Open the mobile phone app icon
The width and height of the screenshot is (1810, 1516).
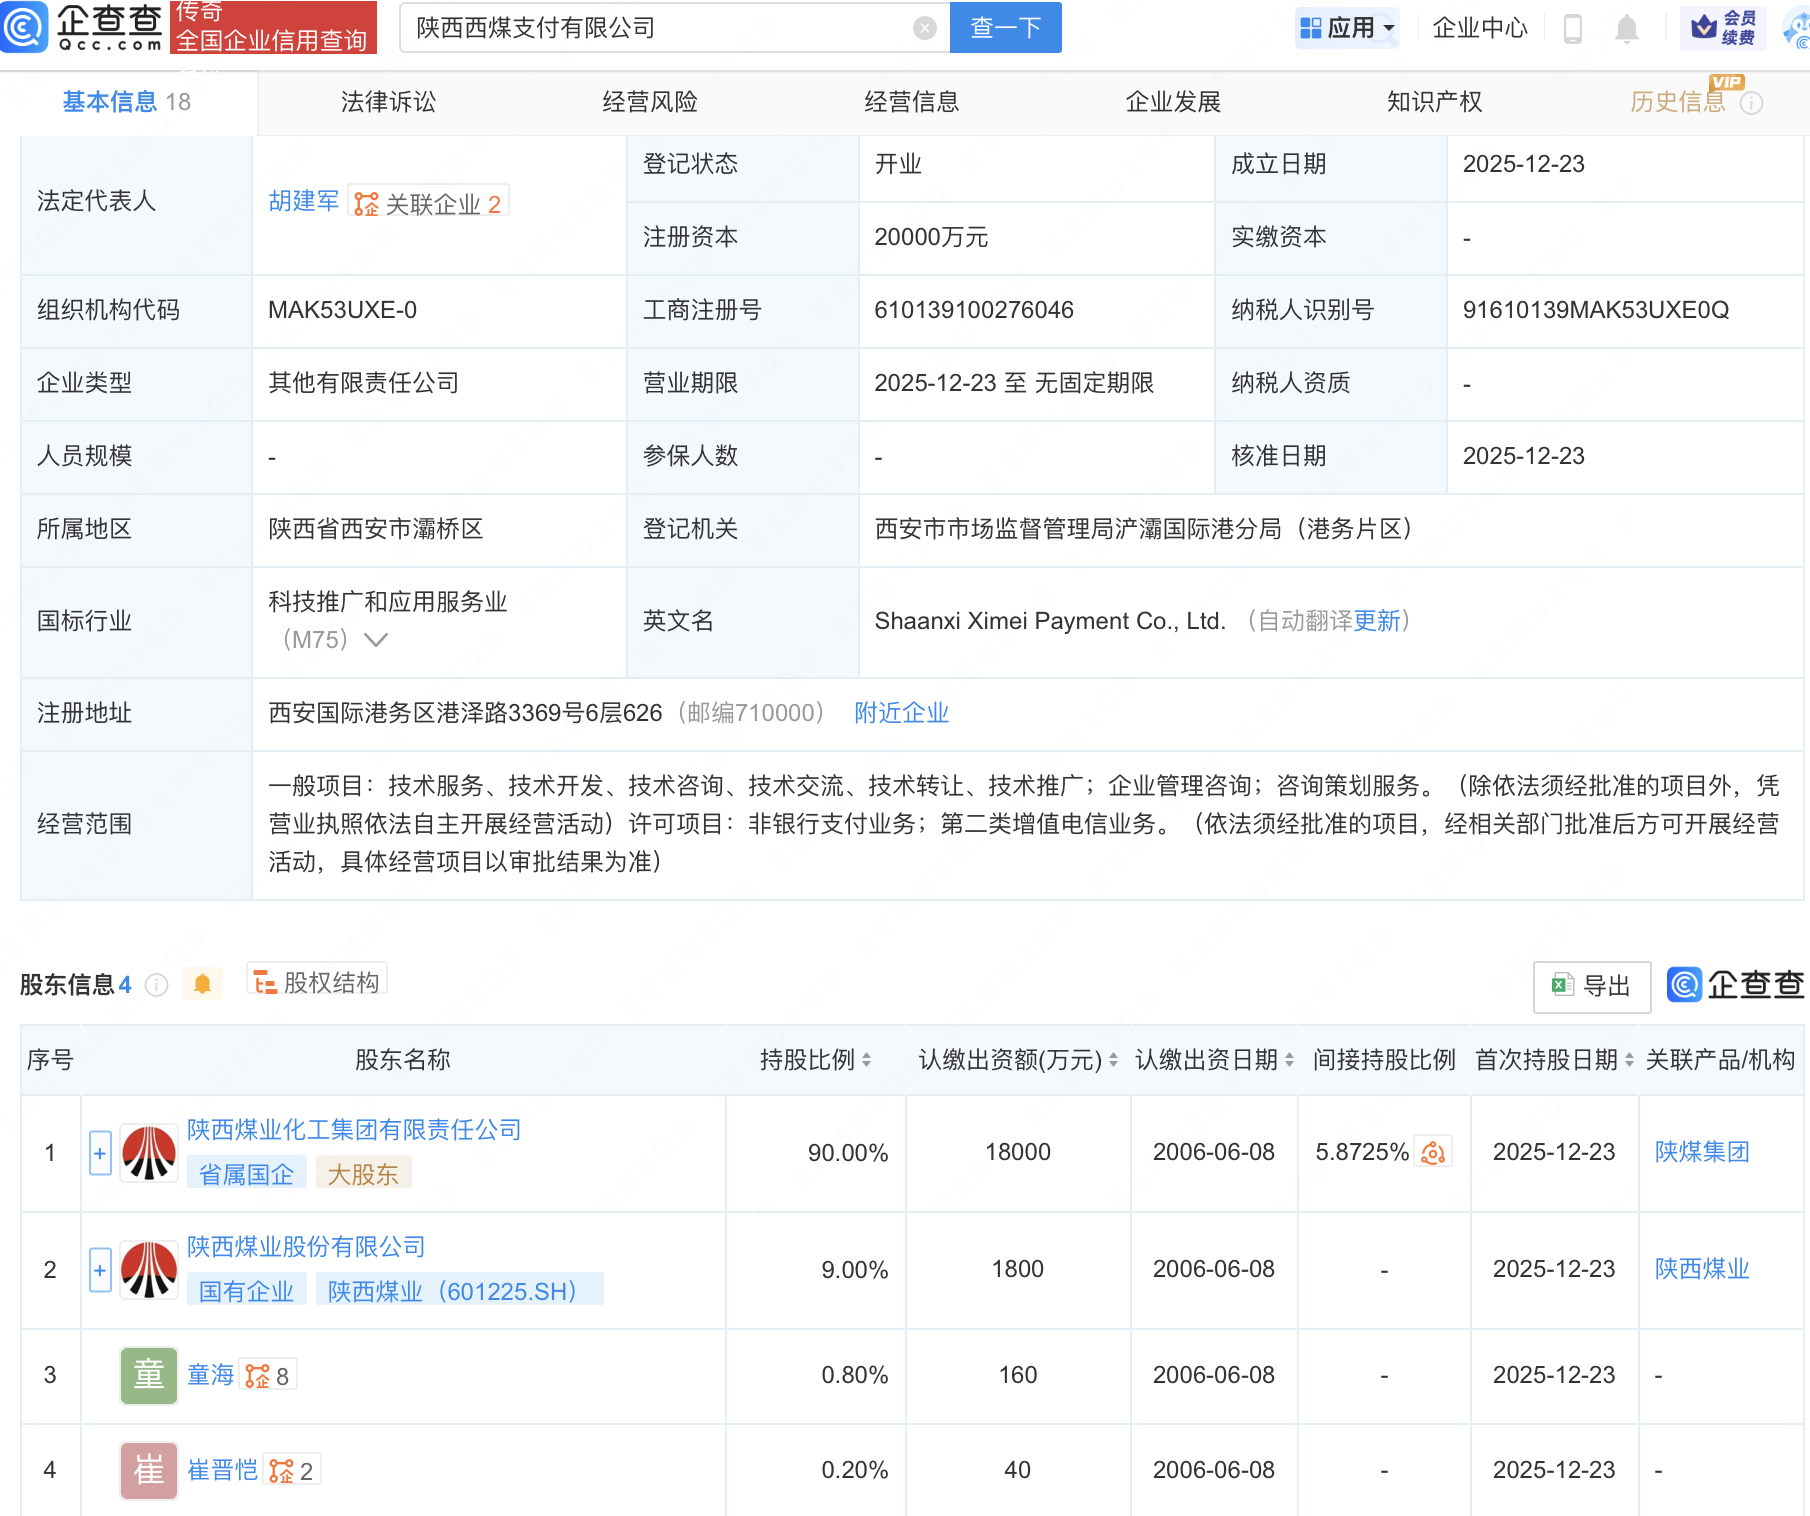(x=1572, y=29)
